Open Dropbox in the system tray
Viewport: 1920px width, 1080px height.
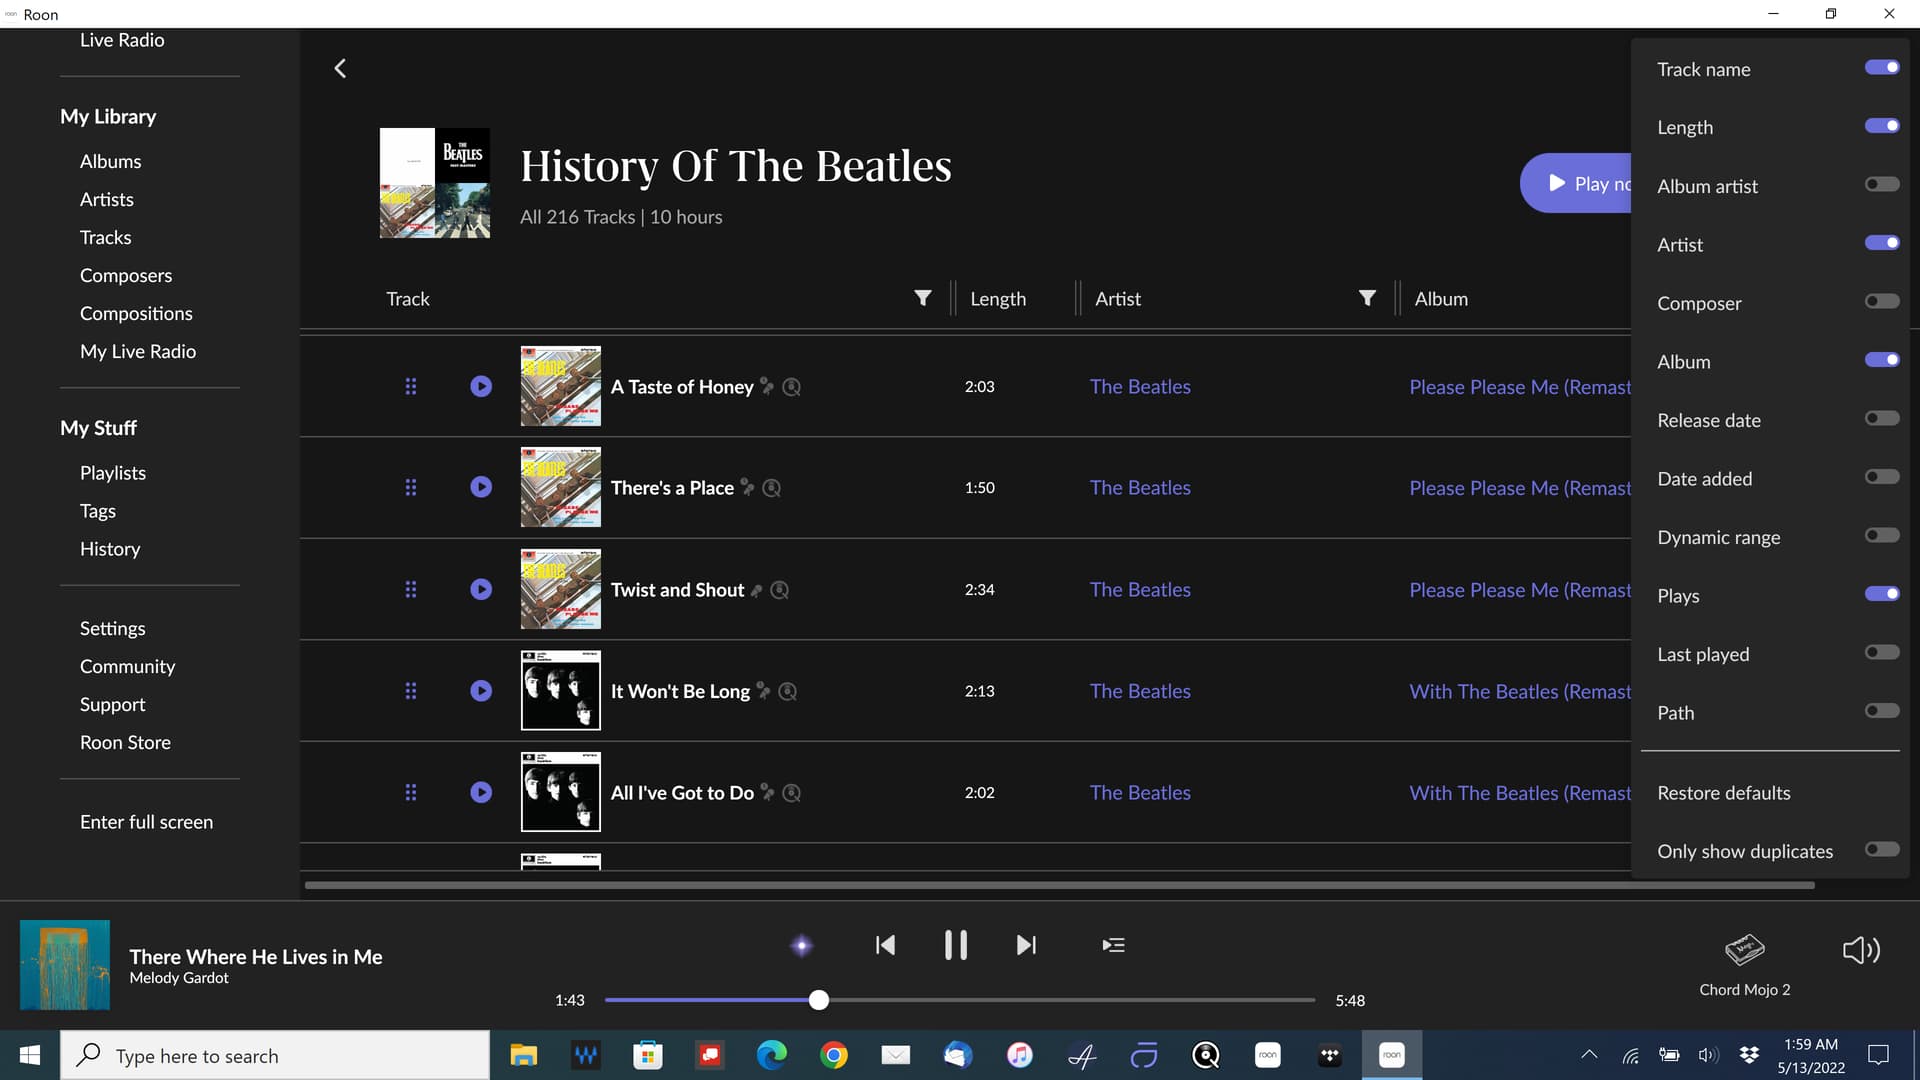[x=1749, y=1055]
